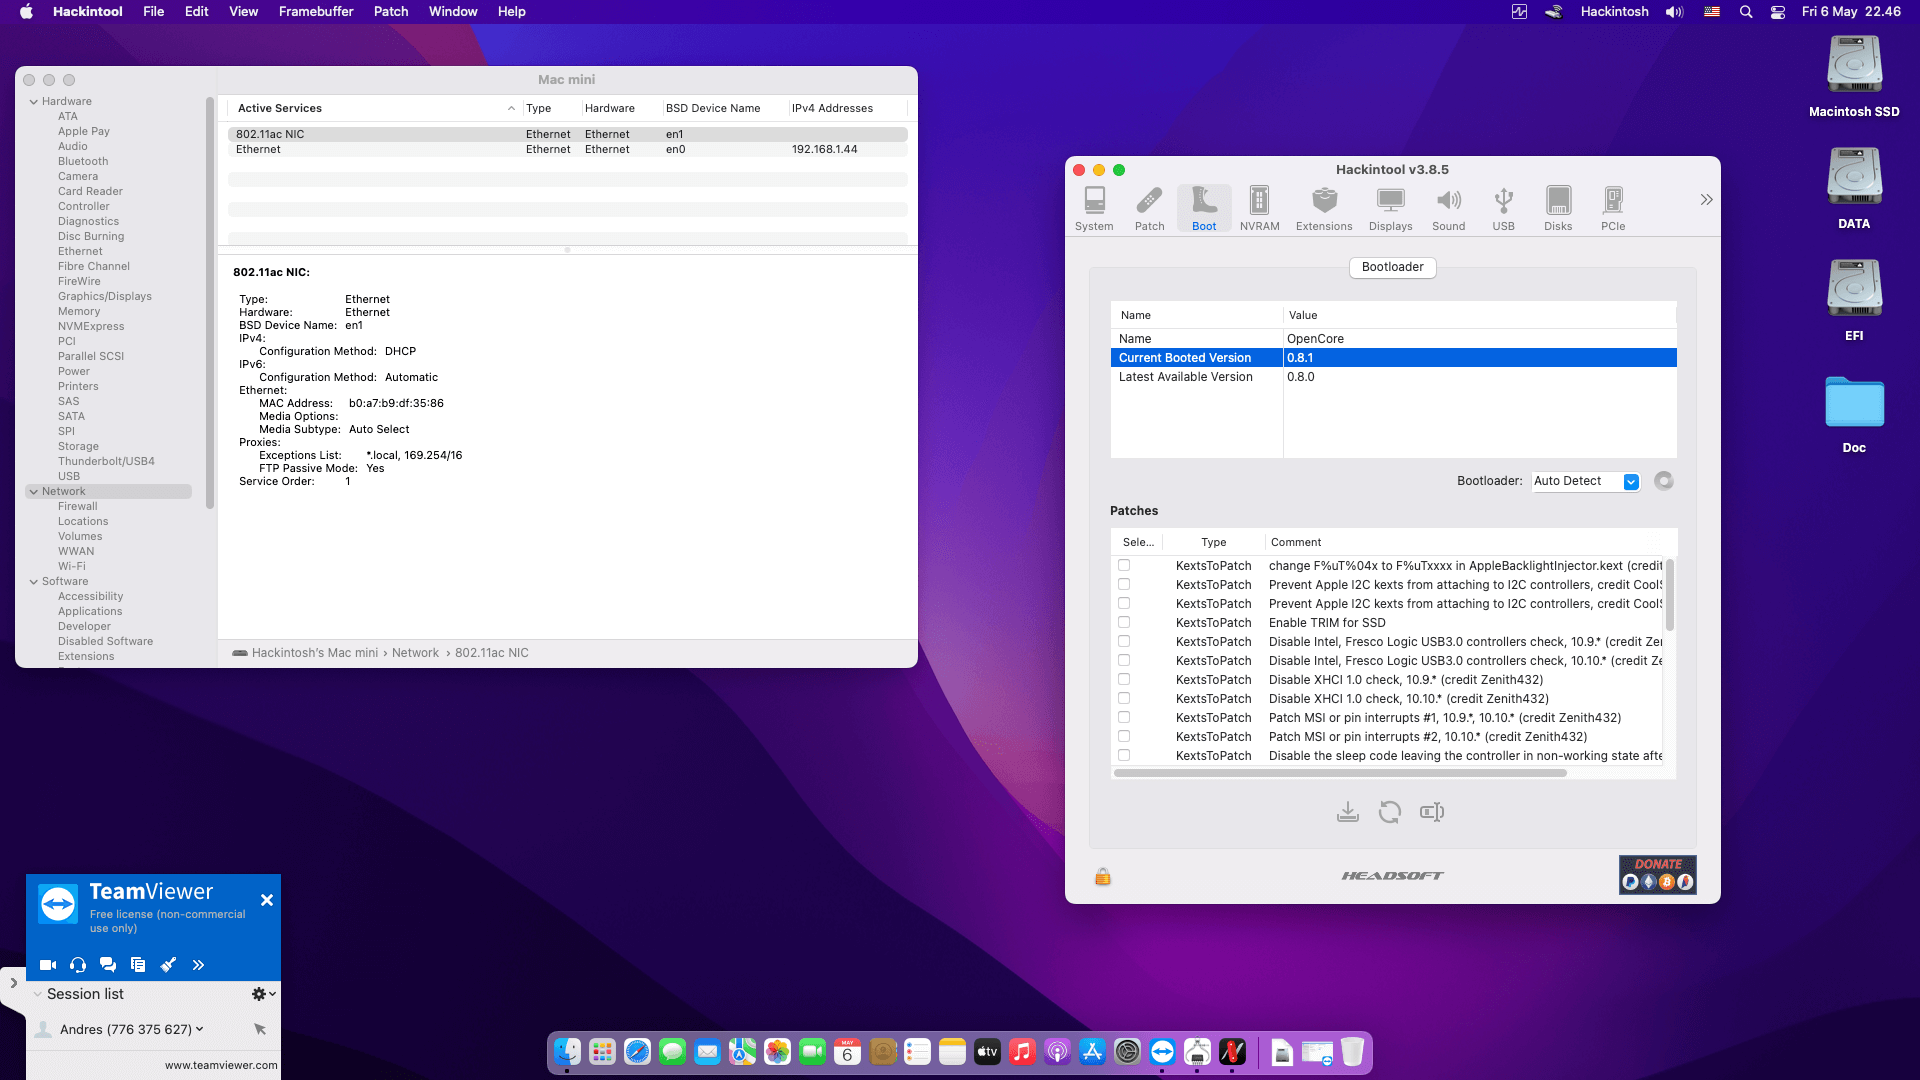
Task: Select the Bootloader tab
Action: [1392, 267]
